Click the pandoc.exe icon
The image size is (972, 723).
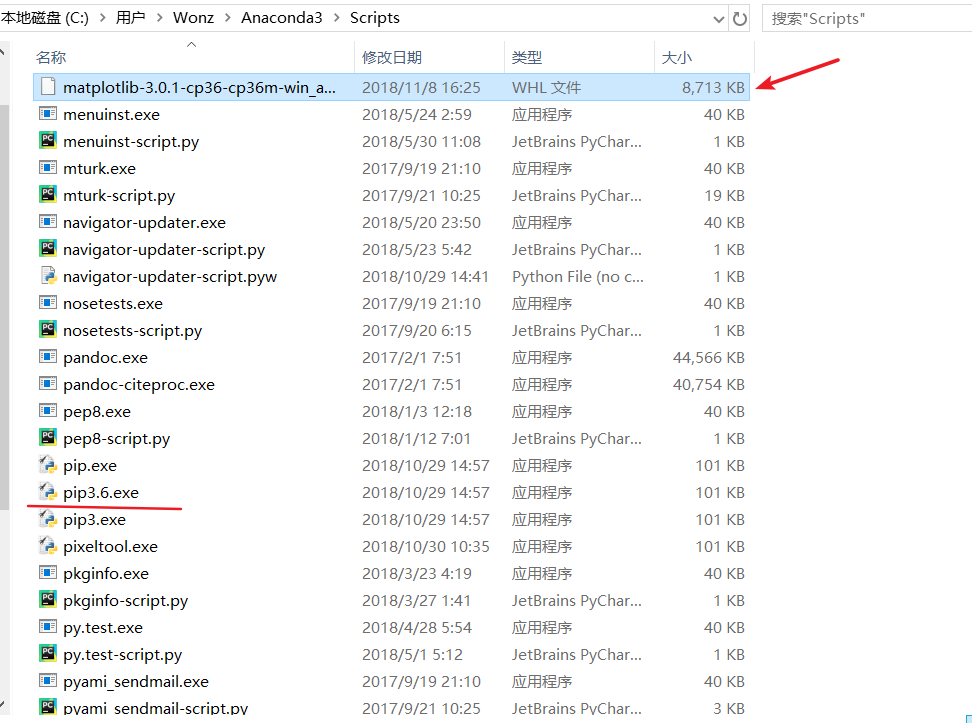48,357
